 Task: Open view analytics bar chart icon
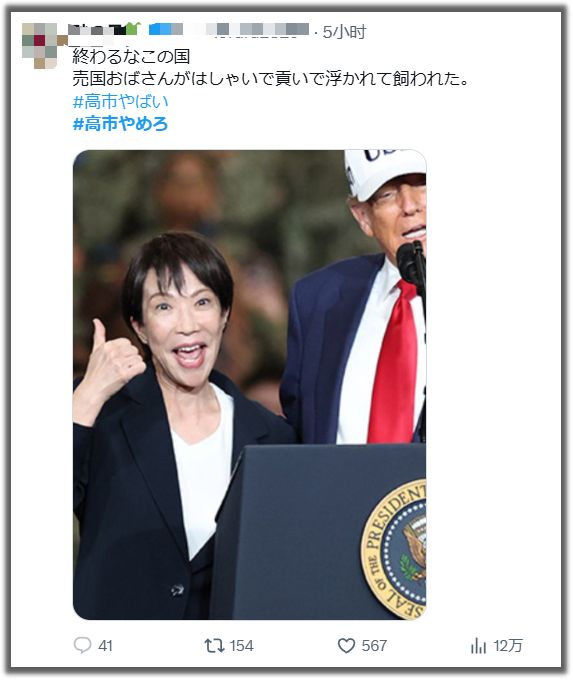(478, 646)
